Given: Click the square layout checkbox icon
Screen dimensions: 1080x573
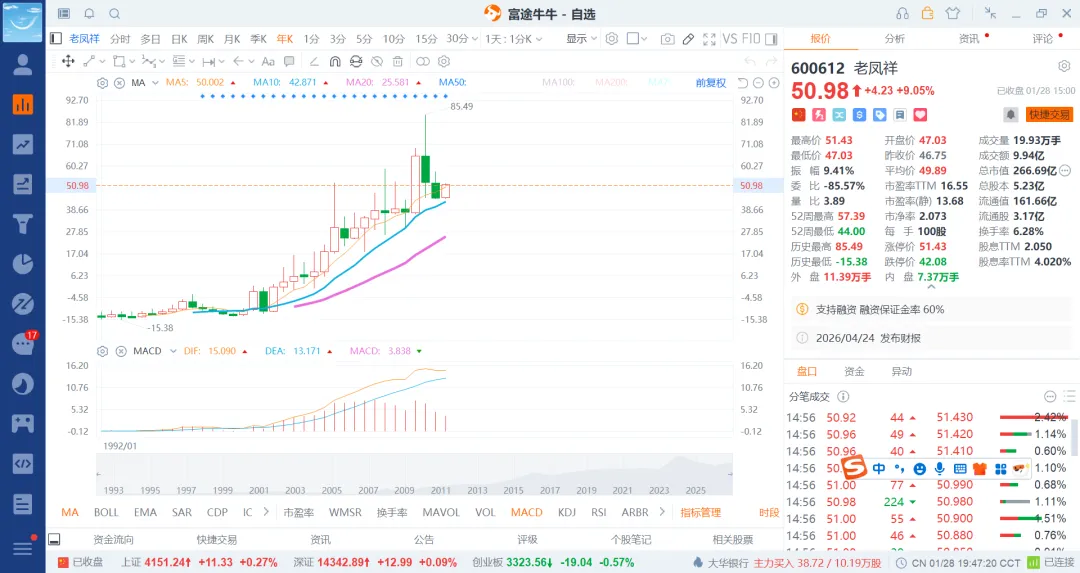Looking at the screenshot, I should [632, 39].
